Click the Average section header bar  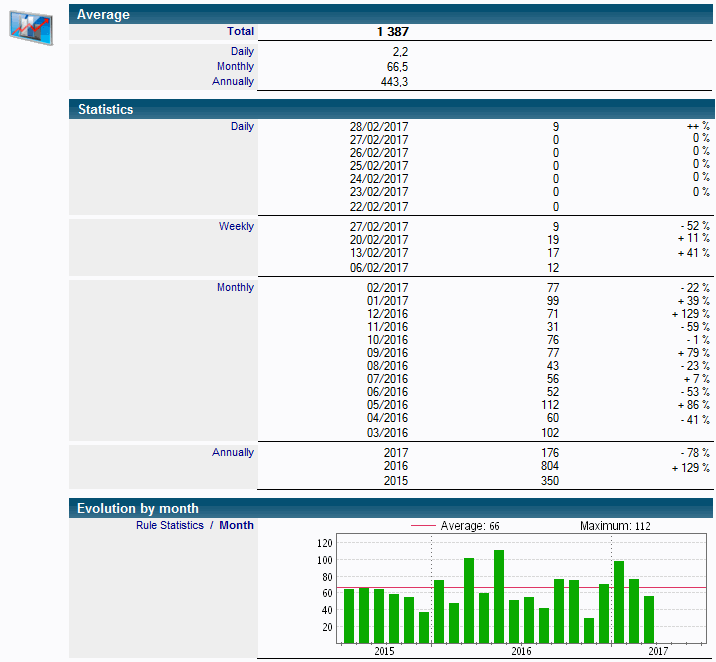pos(391,14)
